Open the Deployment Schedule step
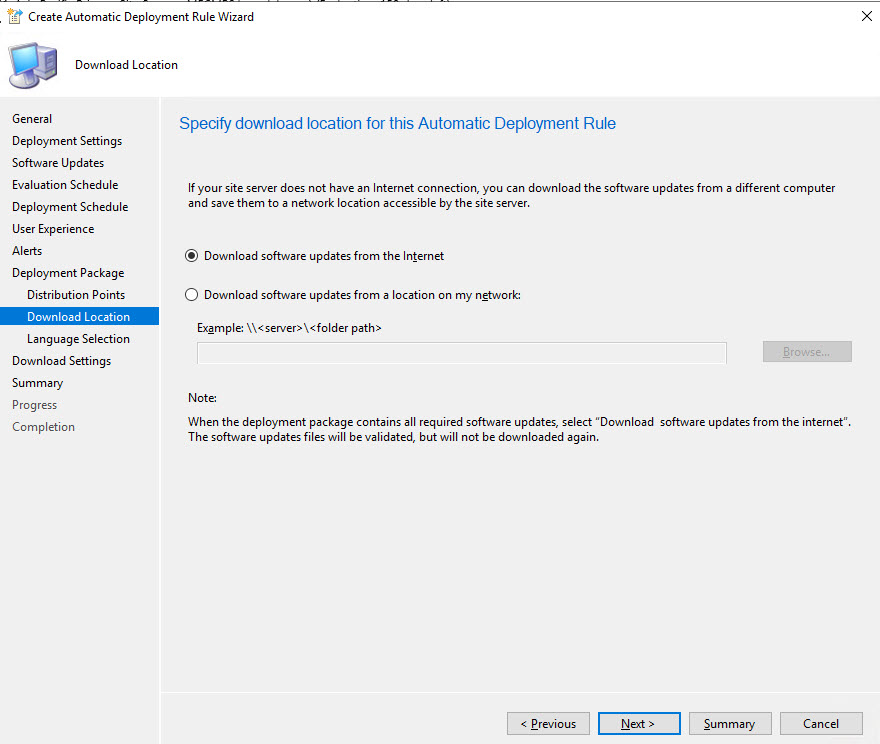This screenshot has height=744, width=880. [x=70, y=207]
